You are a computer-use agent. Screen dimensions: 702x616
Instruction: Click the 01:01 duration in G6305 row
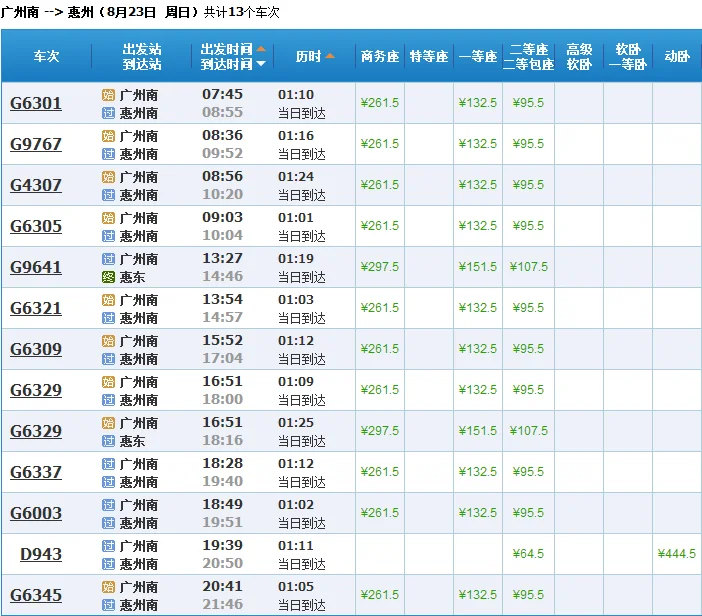pos(296,218)
